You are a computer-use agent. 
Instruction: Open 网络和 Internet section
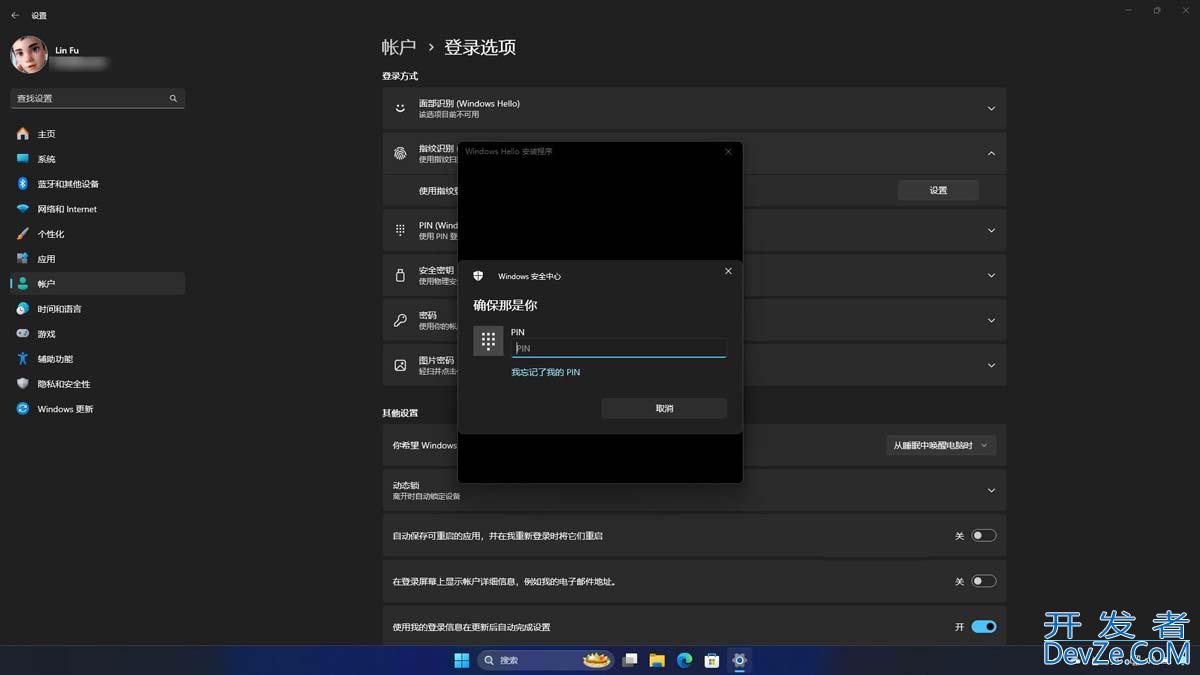tap(97, 209)
